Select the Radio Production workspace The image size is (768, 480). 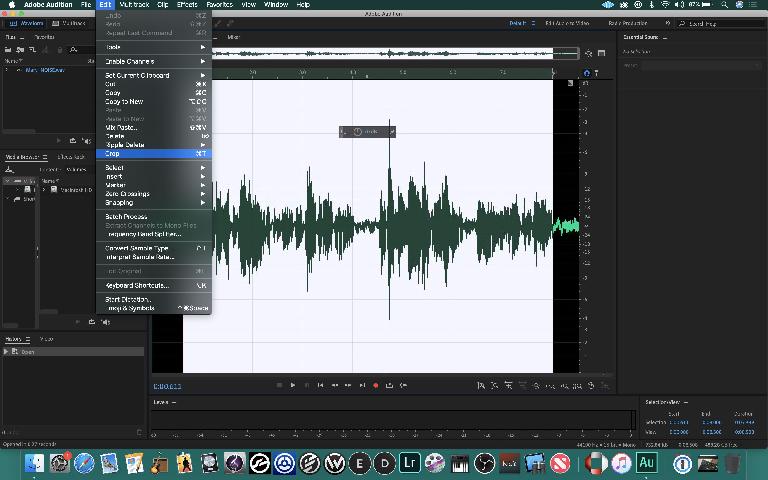pos(627,23)
